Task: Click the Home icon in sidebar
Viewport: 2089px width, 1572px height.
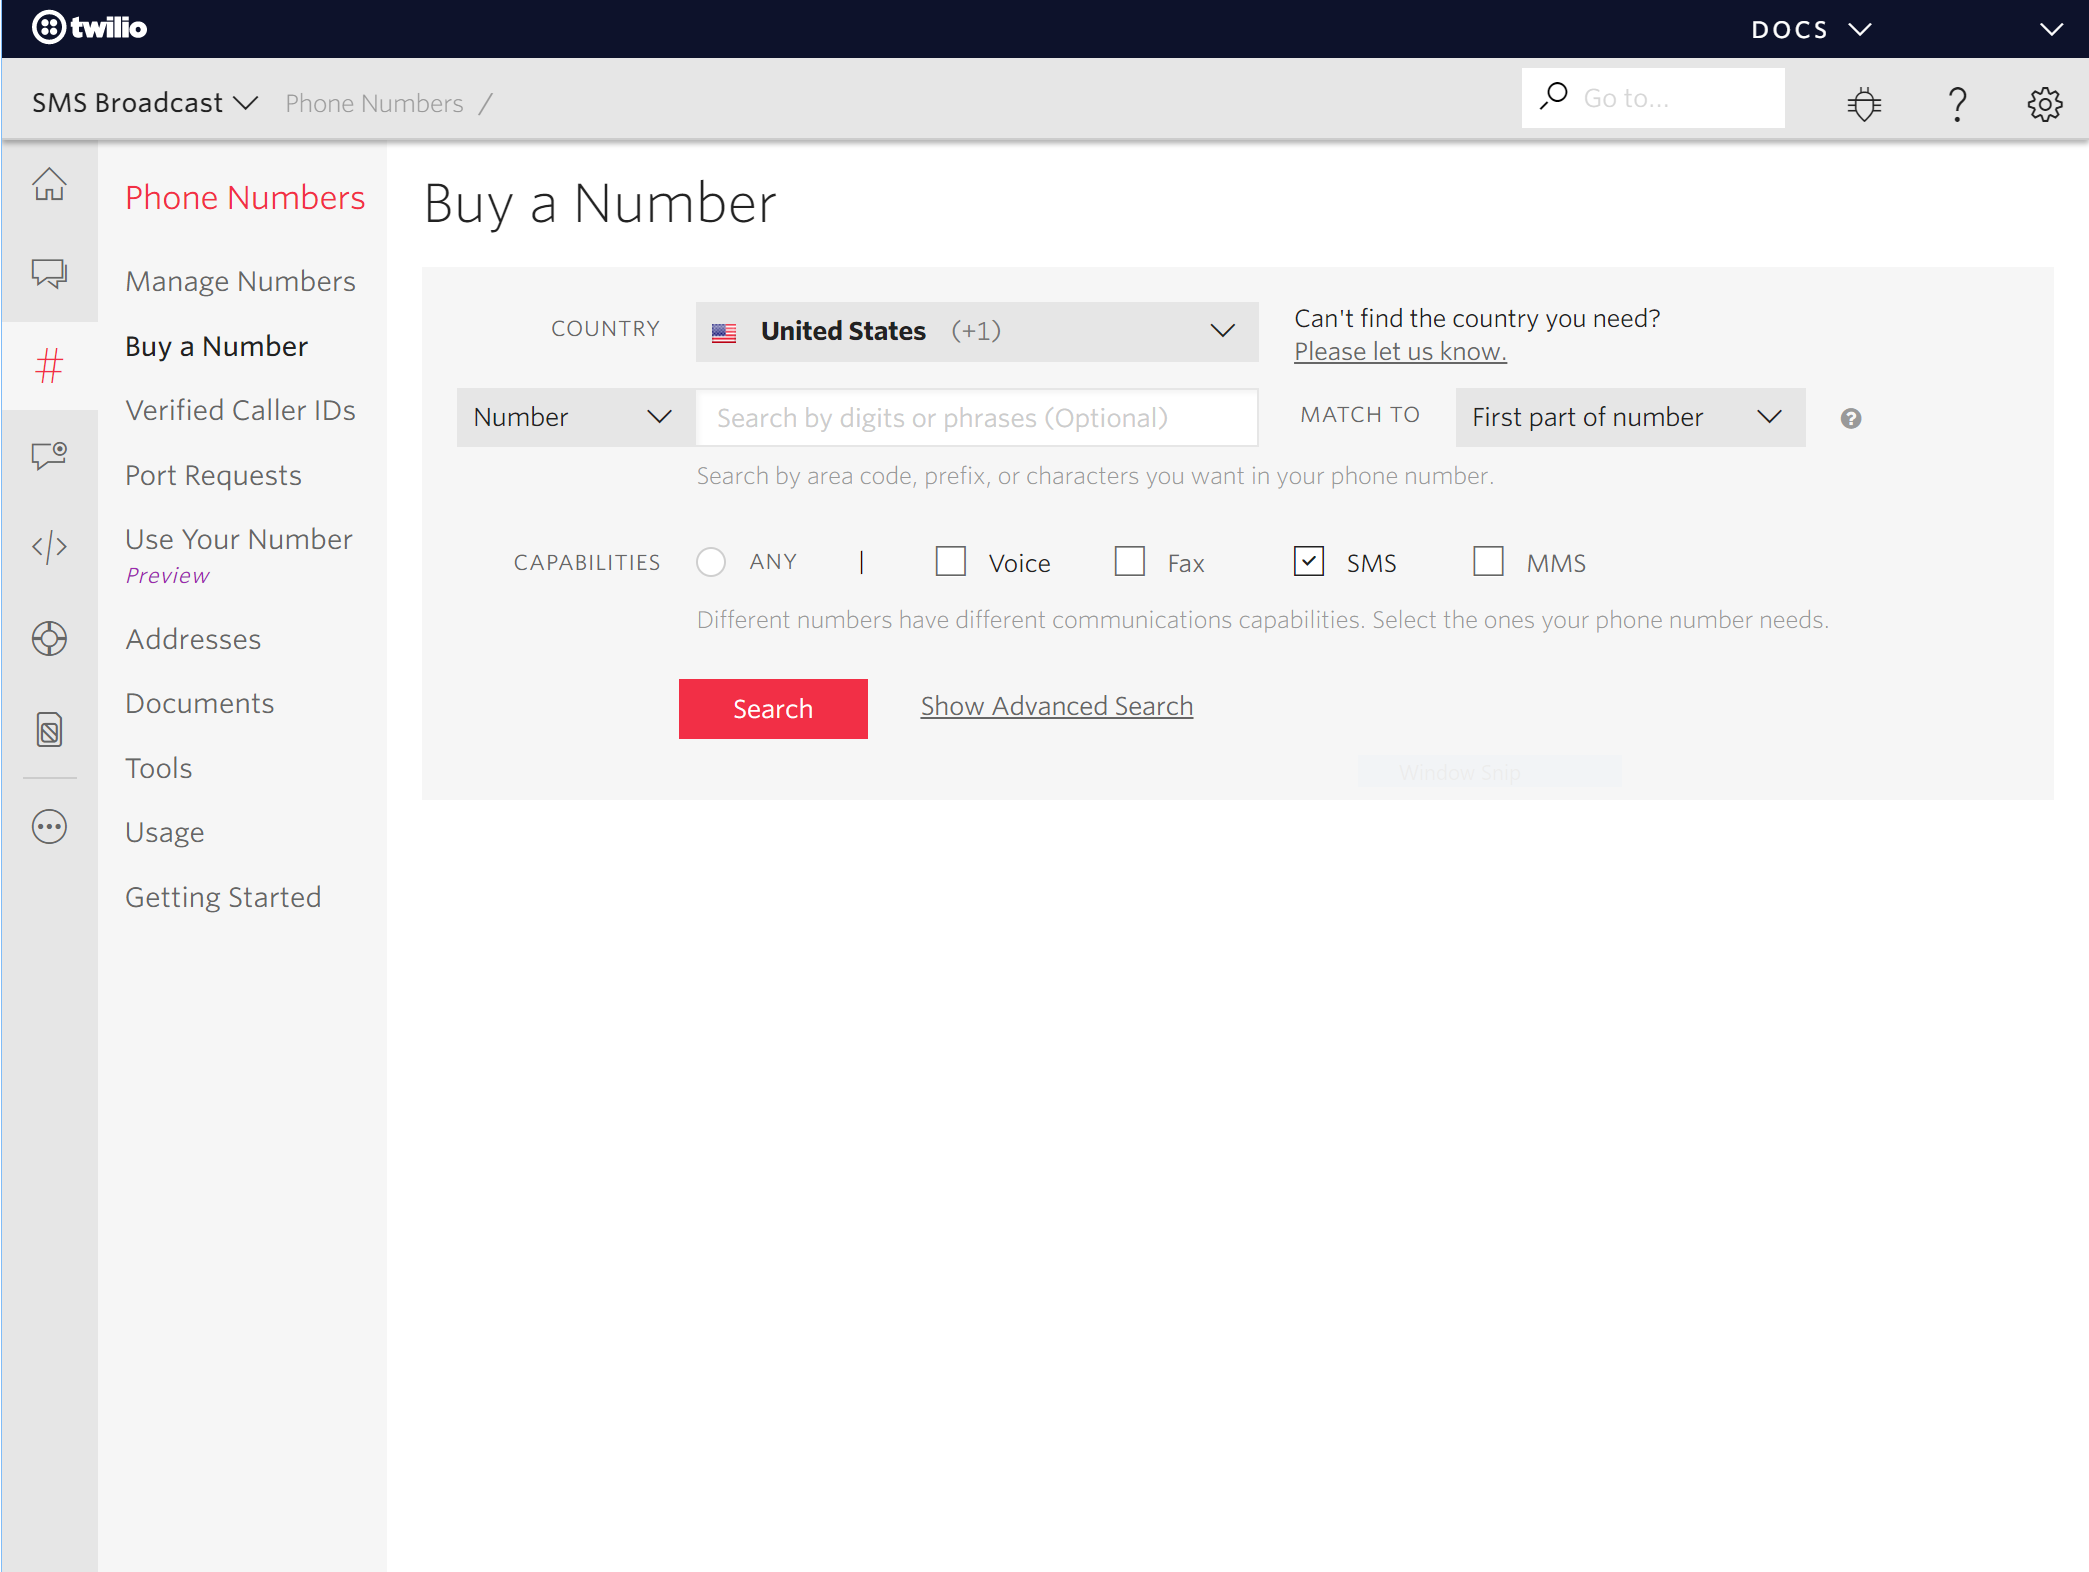Action: (x=50, y=185)
